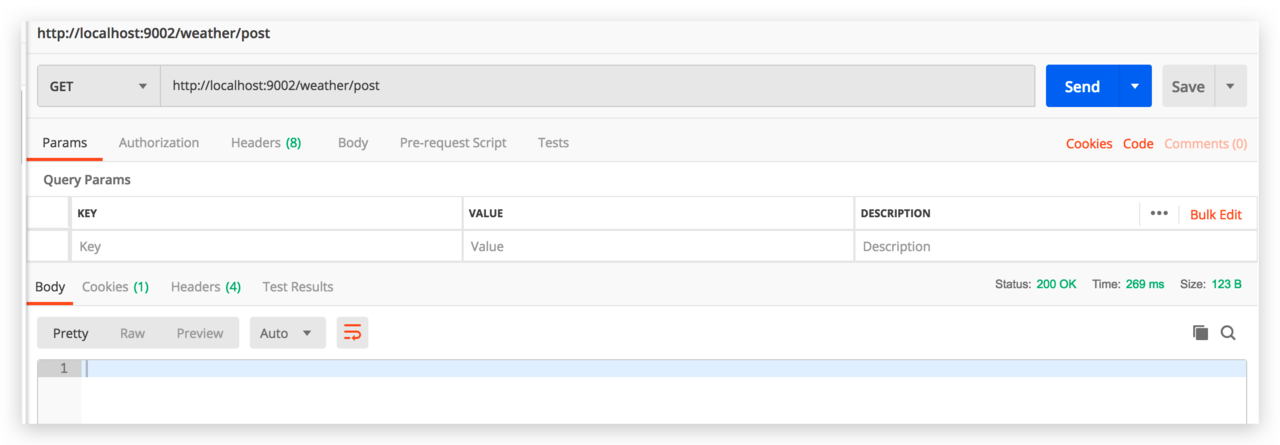Send the request
This screenshot has height=445, width=1280.
click(x=1082, y=86)
